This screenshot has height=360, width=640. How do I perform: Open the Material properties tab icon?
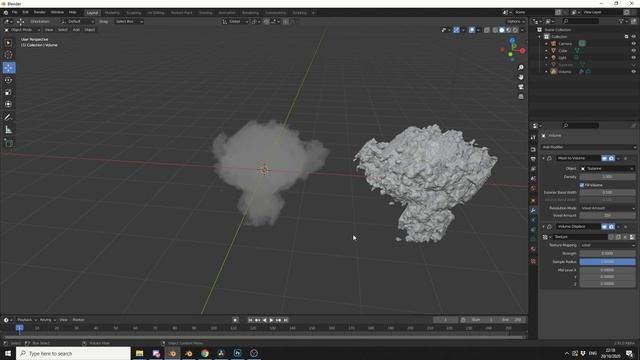[533, 249]
